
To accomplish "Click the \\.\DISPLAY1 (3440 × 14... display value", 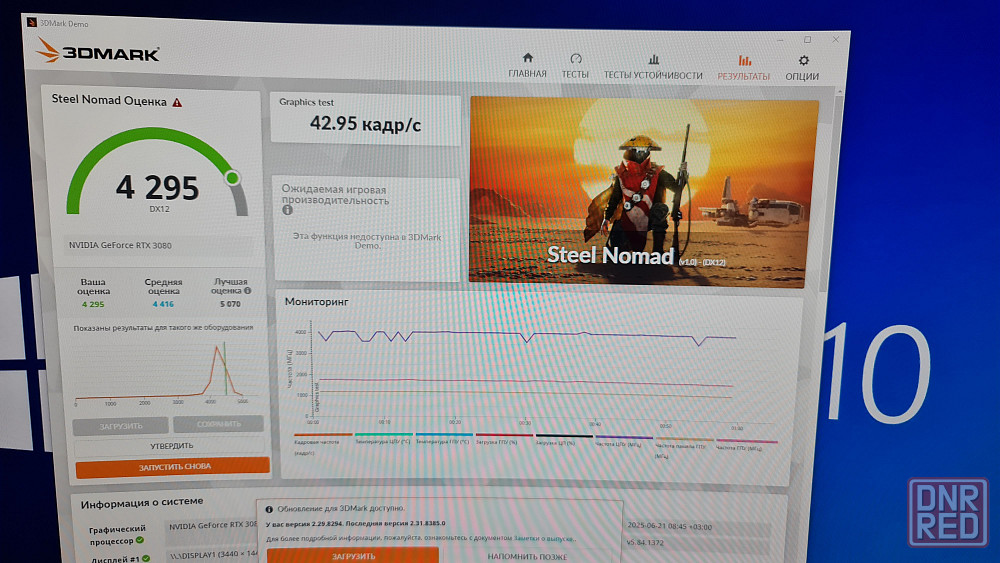I will coord(214,555).
